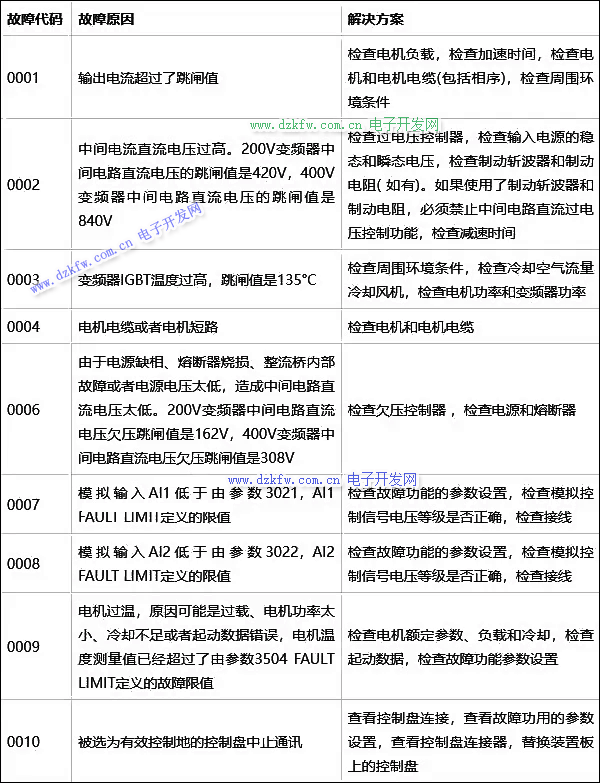Screen dimensions: 600x783
Task: Click fault code 0008 cell
Action: (24, 564)
